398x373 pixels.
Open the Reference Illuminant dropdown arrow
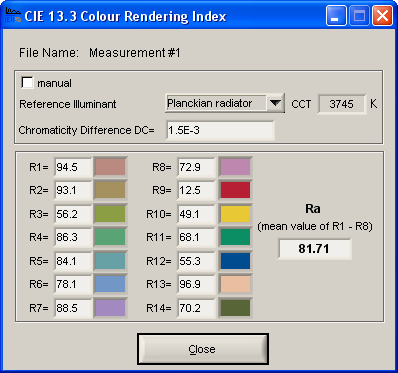point(275,103)
